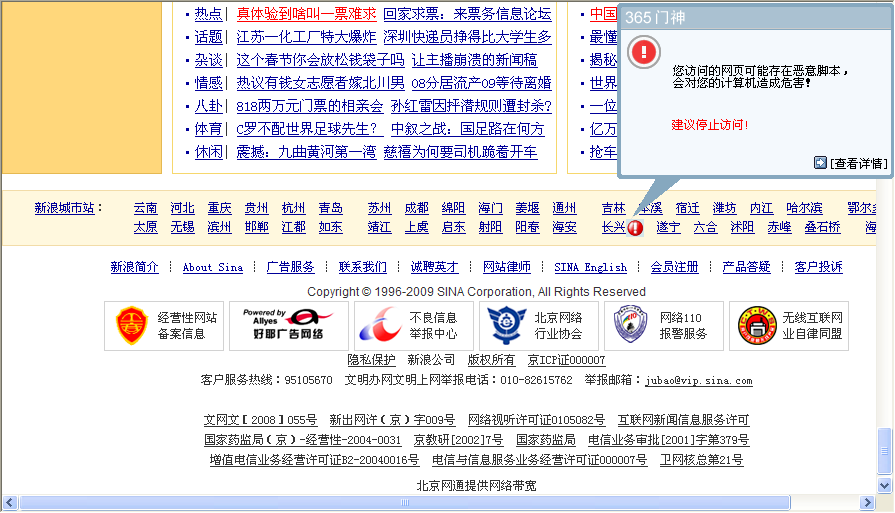895x513 pixels.
Task: Open the red 真体验到啥叫一票难求 headline
Action: [307, 14]
